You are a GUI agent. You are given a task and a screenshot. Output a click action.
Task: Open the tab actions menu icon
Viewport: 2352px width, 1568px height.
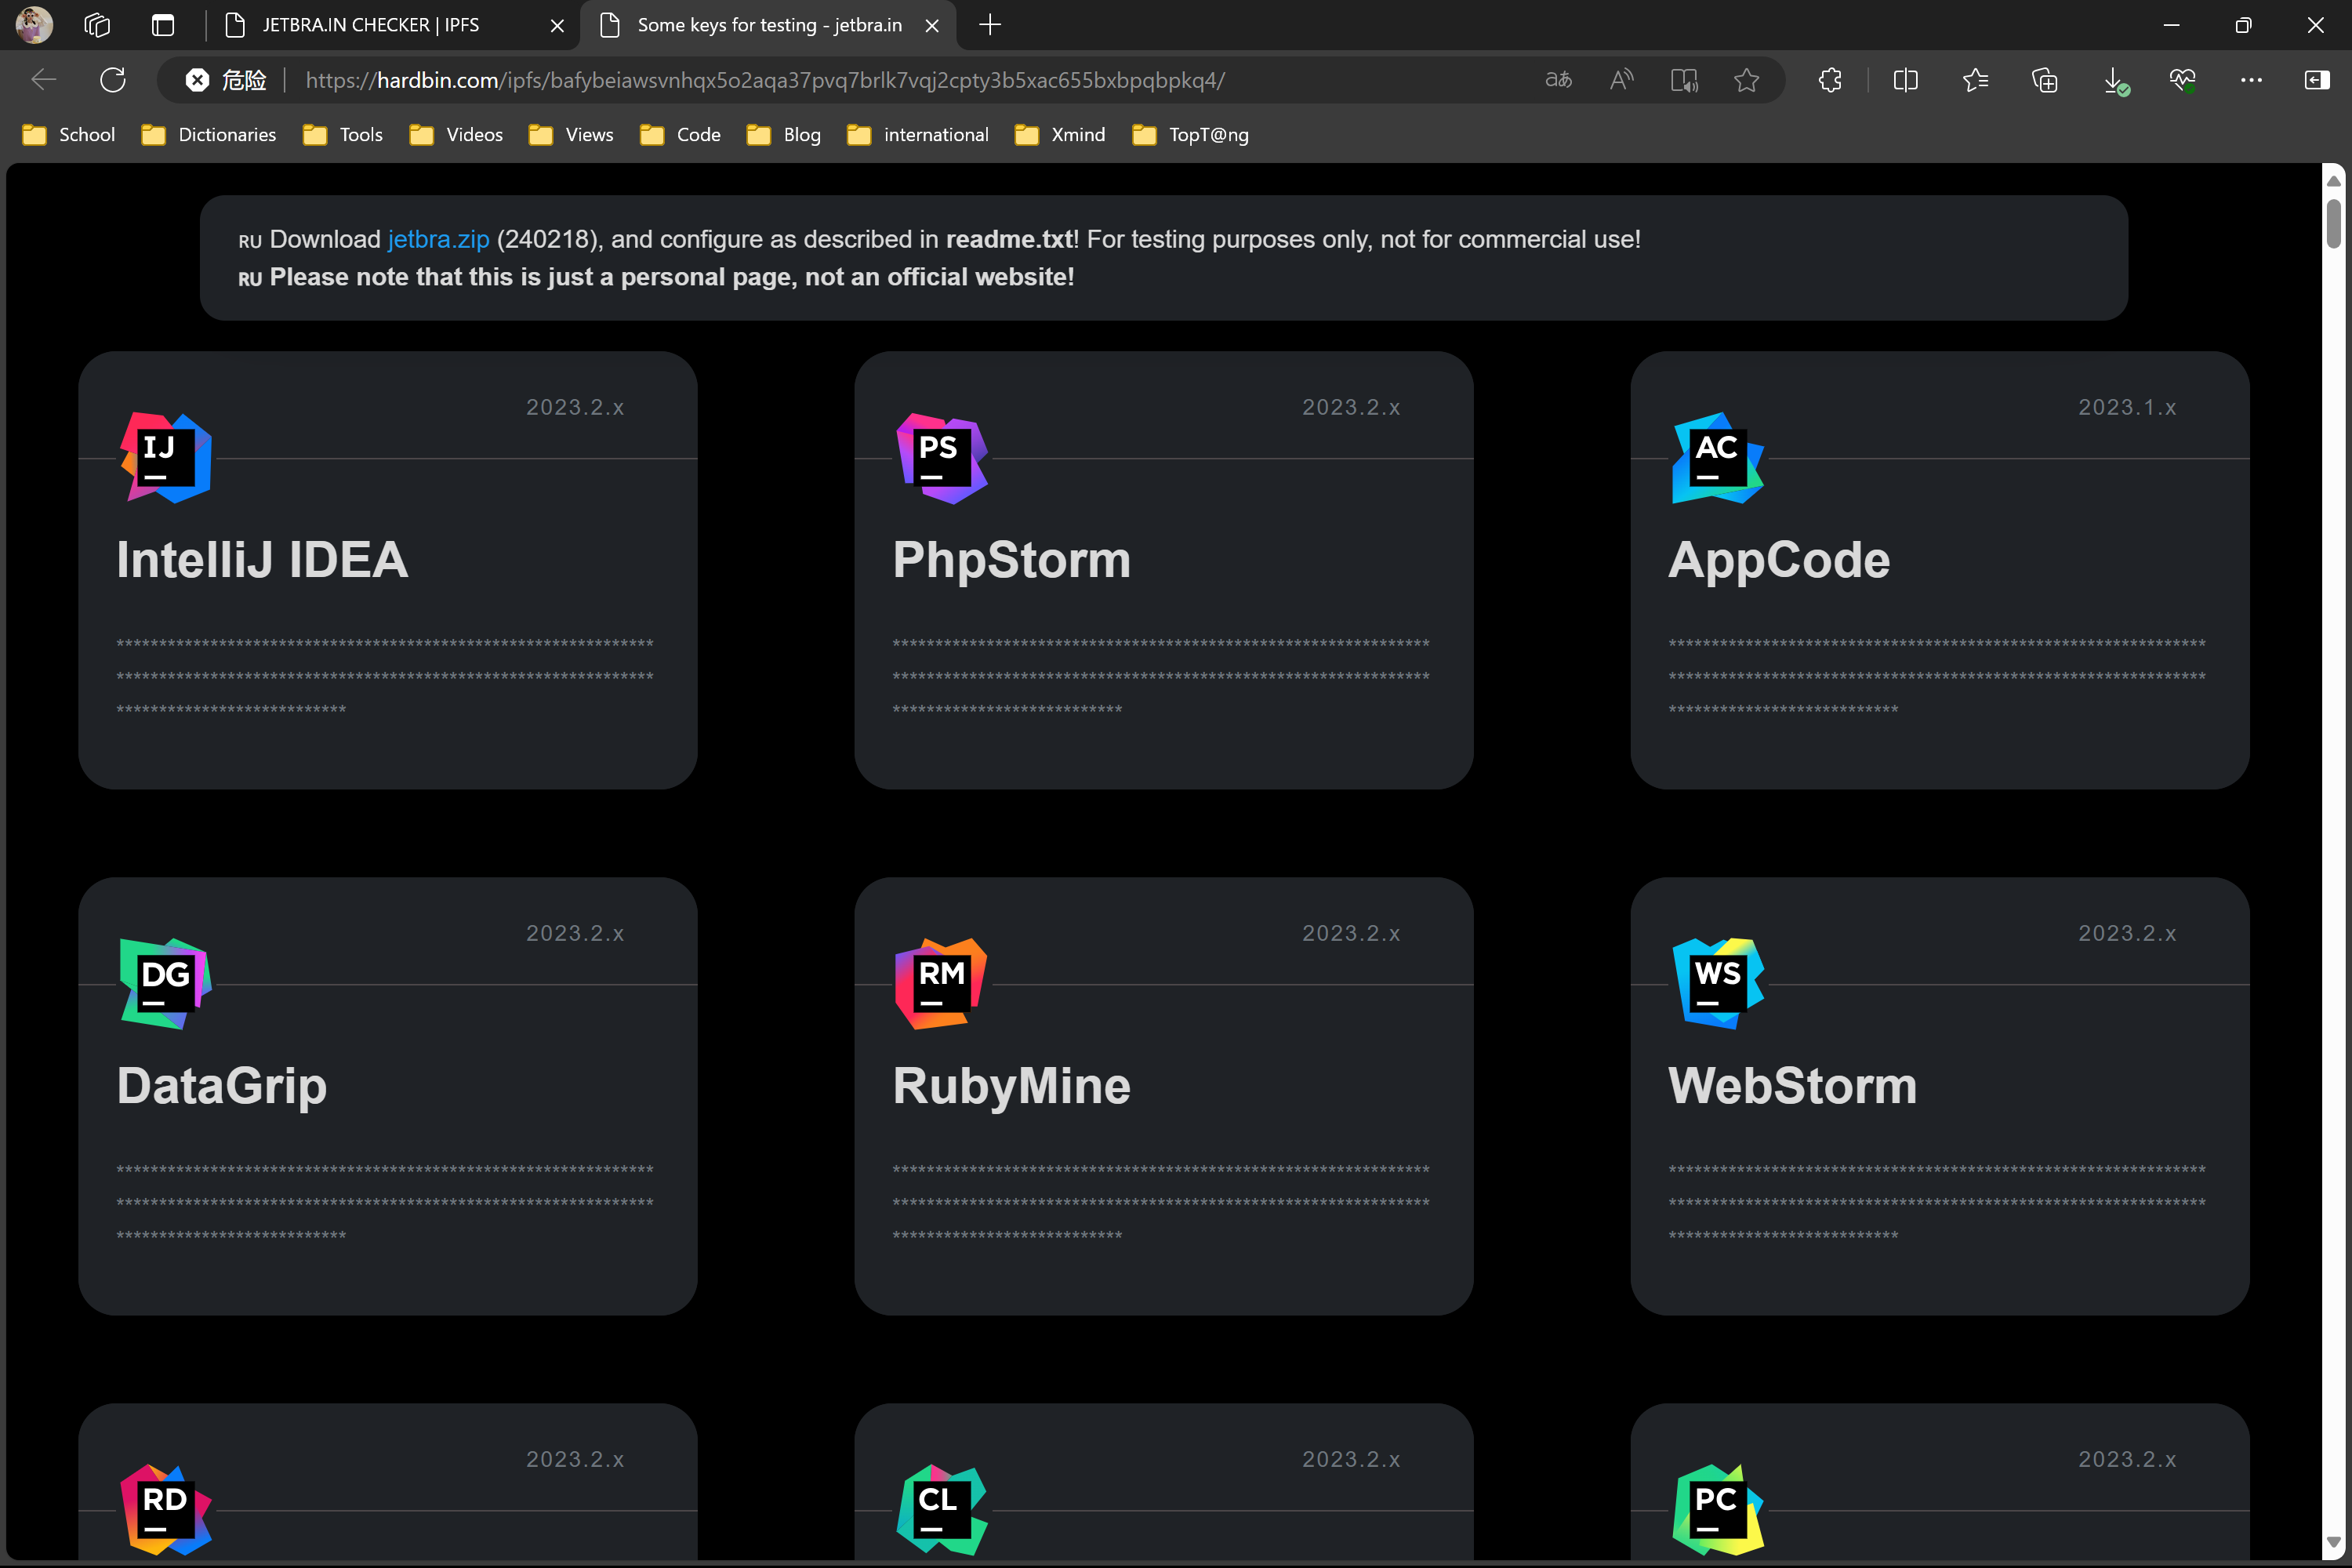pyautogui.click(x=163, y=25)
